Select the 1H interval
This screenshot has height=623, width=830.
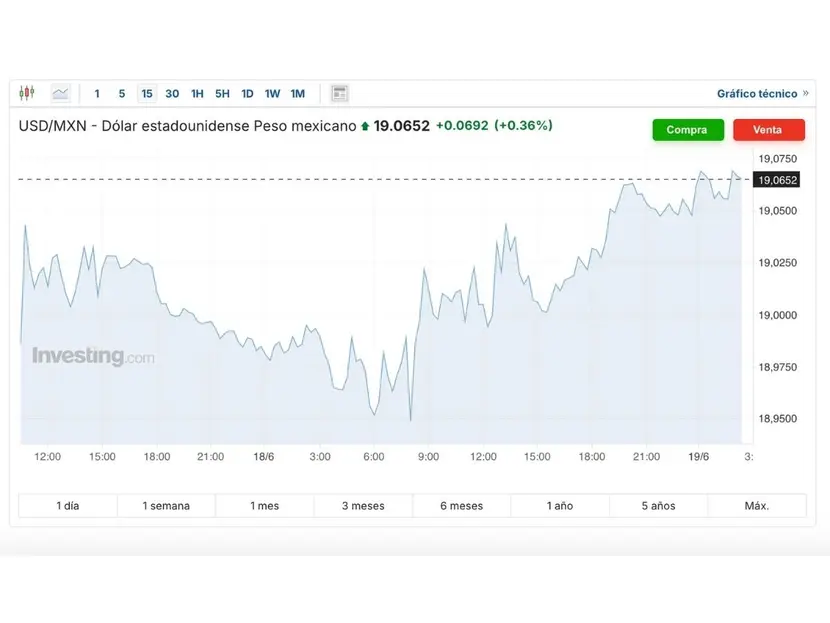(197, 94)
